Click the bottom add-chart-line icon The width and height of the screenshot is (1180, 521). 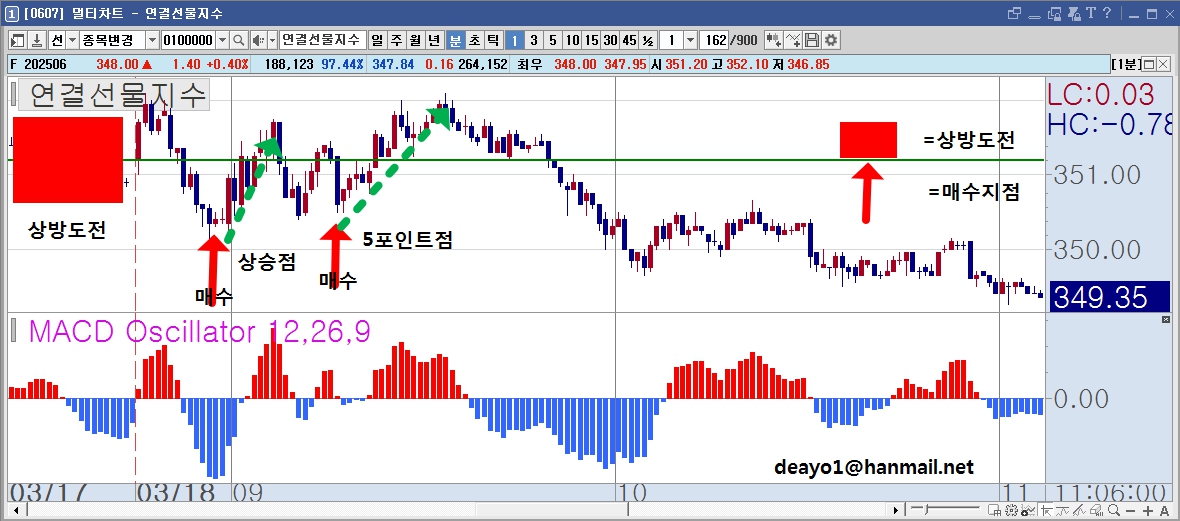(1028, 510)
